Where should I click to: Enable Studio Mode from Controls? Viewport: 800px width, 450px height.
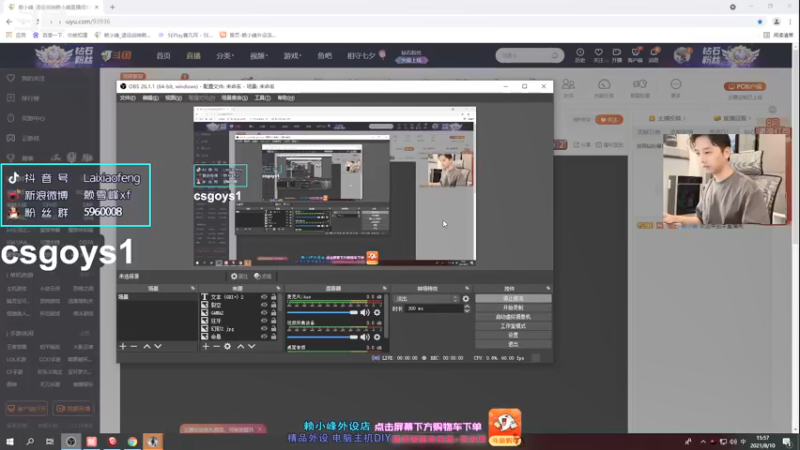click(513, 326)
